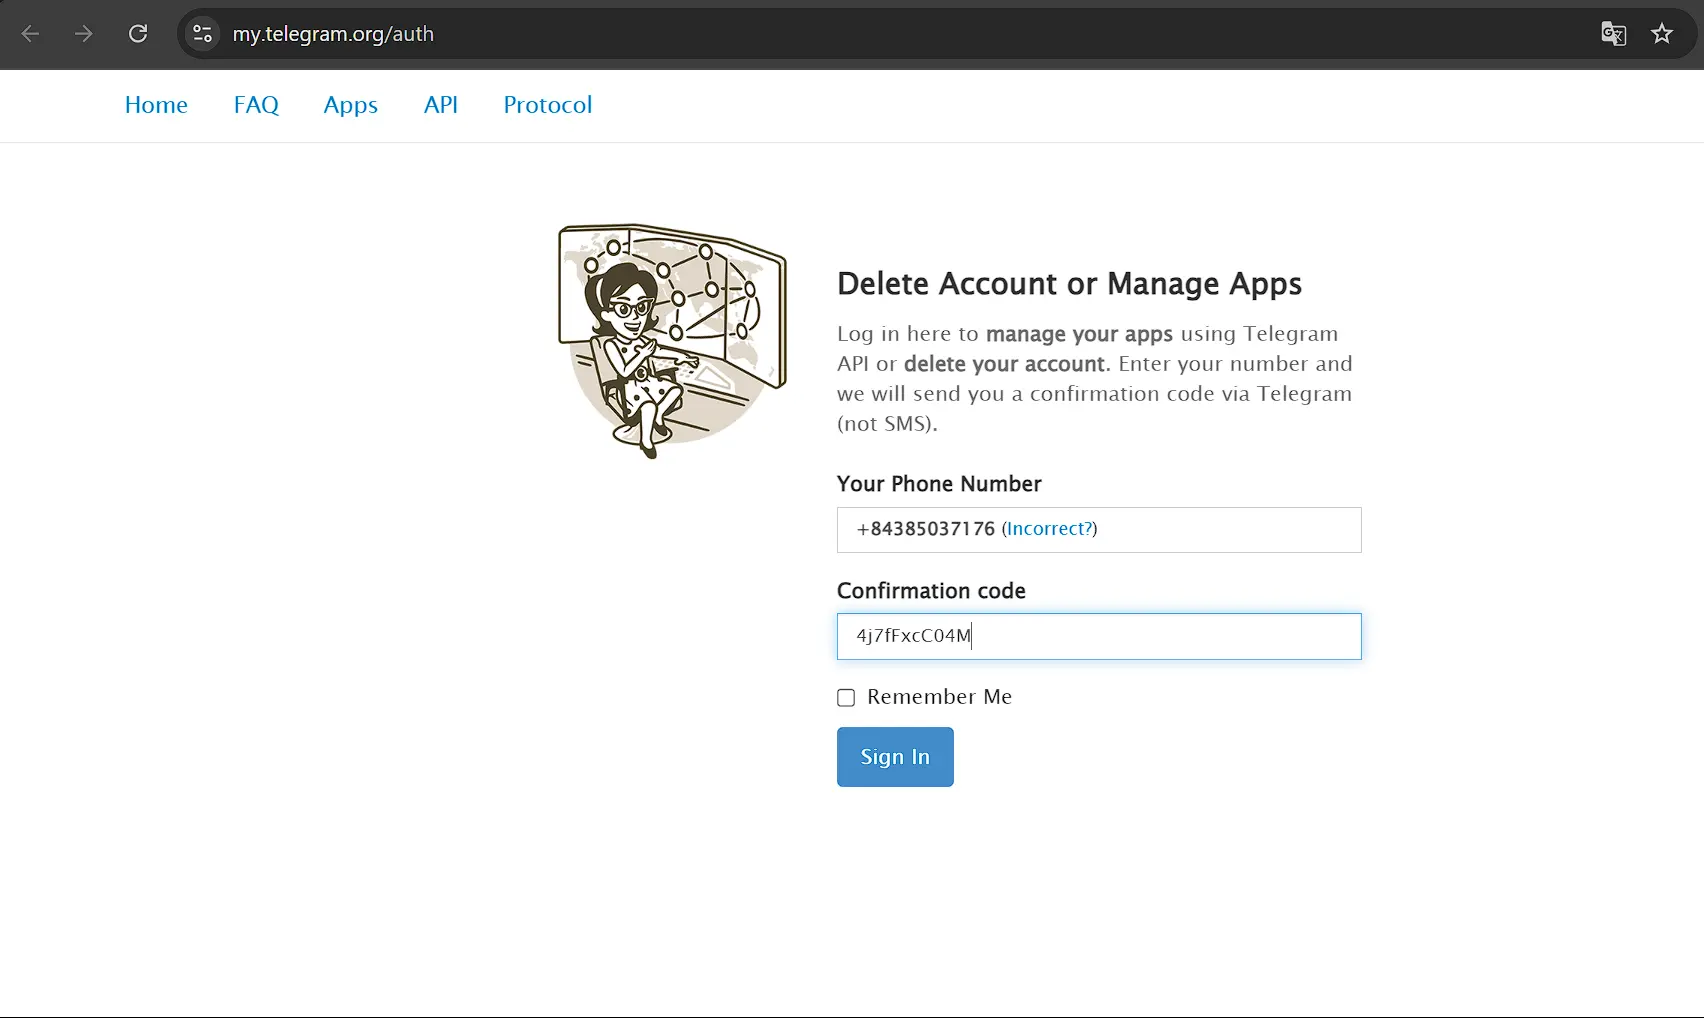The height and width of the screenshot is (1018, 1704).
Task: Click the Telegram illustration of woman at map
Action: click(x=672, y=341)
